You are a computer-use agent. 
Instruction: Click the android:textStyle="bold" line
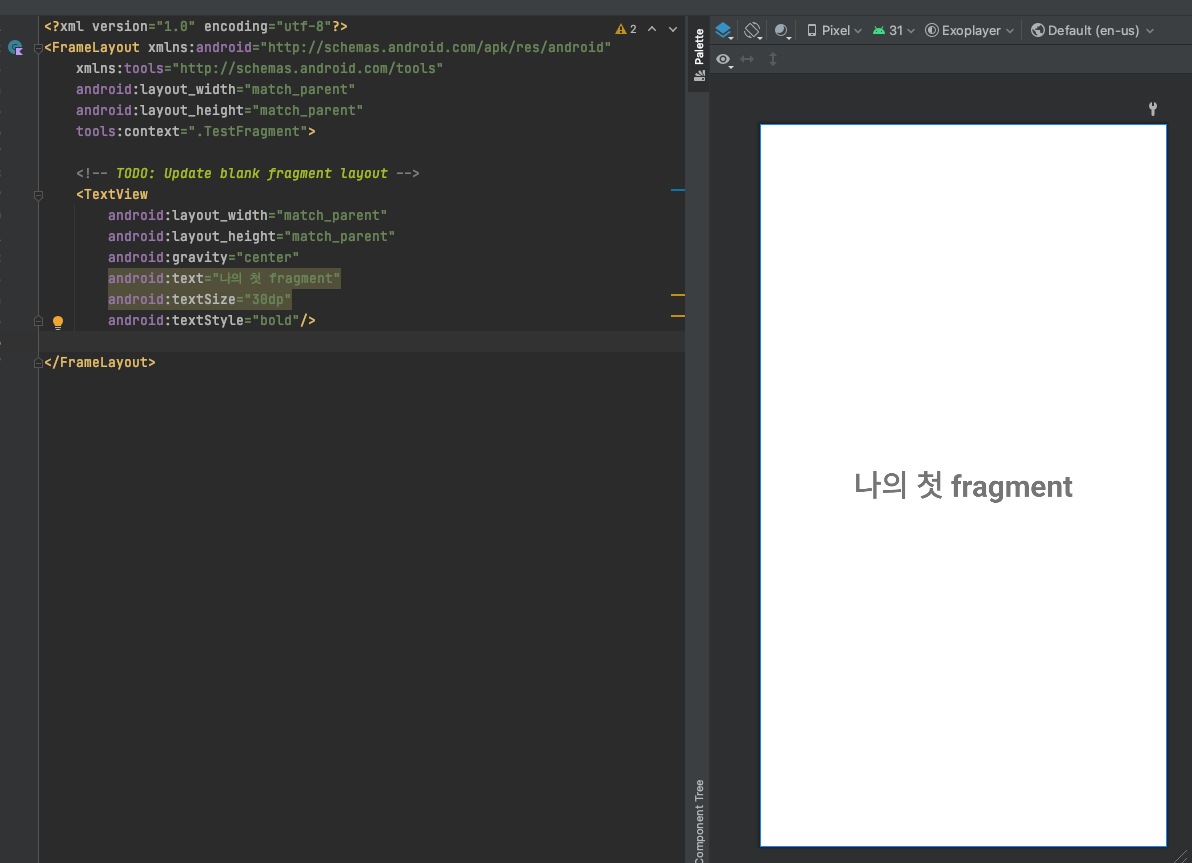coord(211,320)
